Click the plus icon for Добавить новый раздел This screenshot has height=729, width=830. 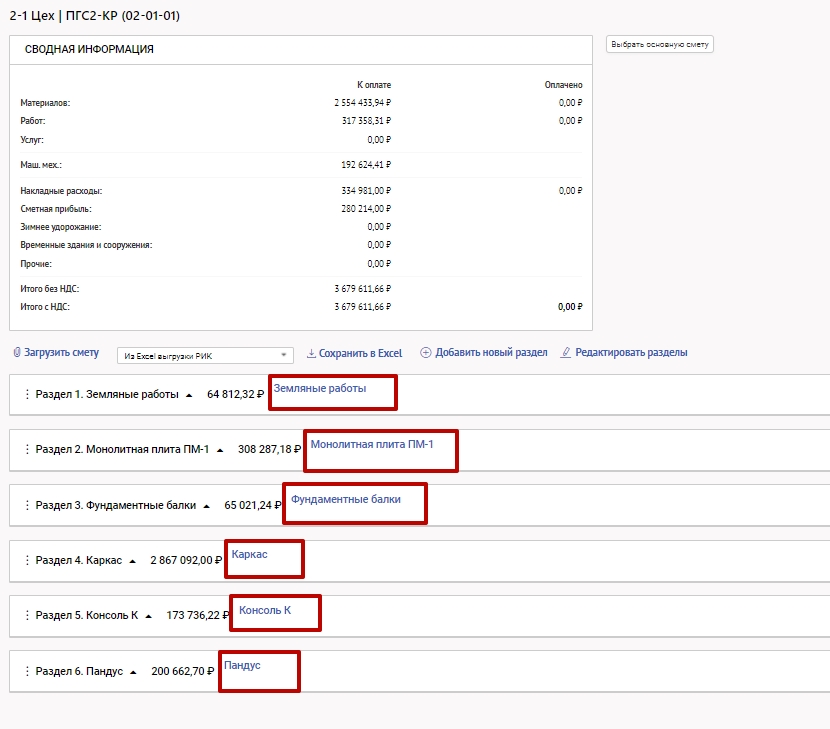click(x=425, y=353)
